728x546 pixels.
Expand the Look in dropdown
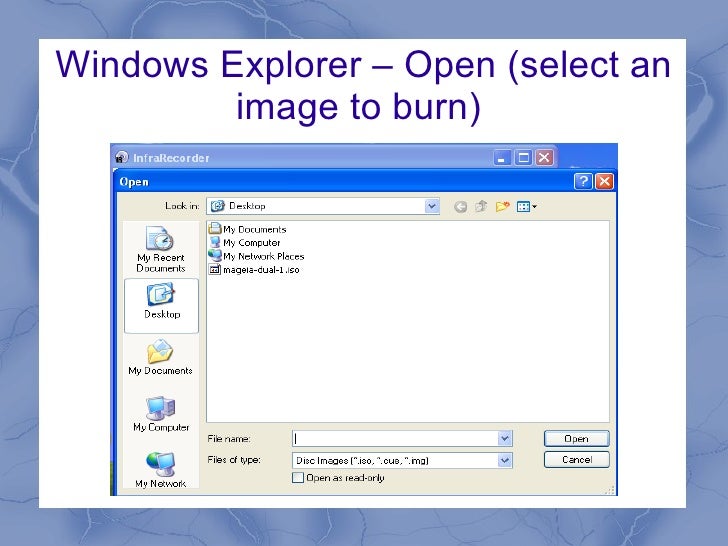point(432,206)
